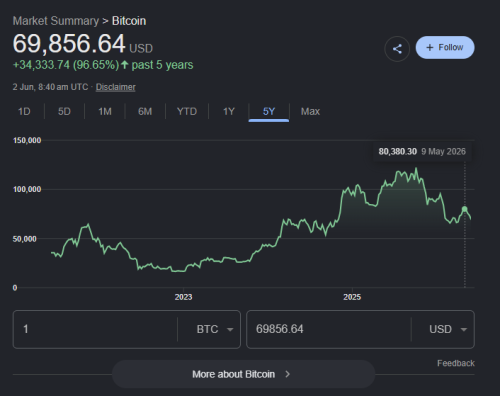Viewport: 500px width, 396px height.
Task: Click the 150,000 y-axis label
Action: (x=27, y=140)
